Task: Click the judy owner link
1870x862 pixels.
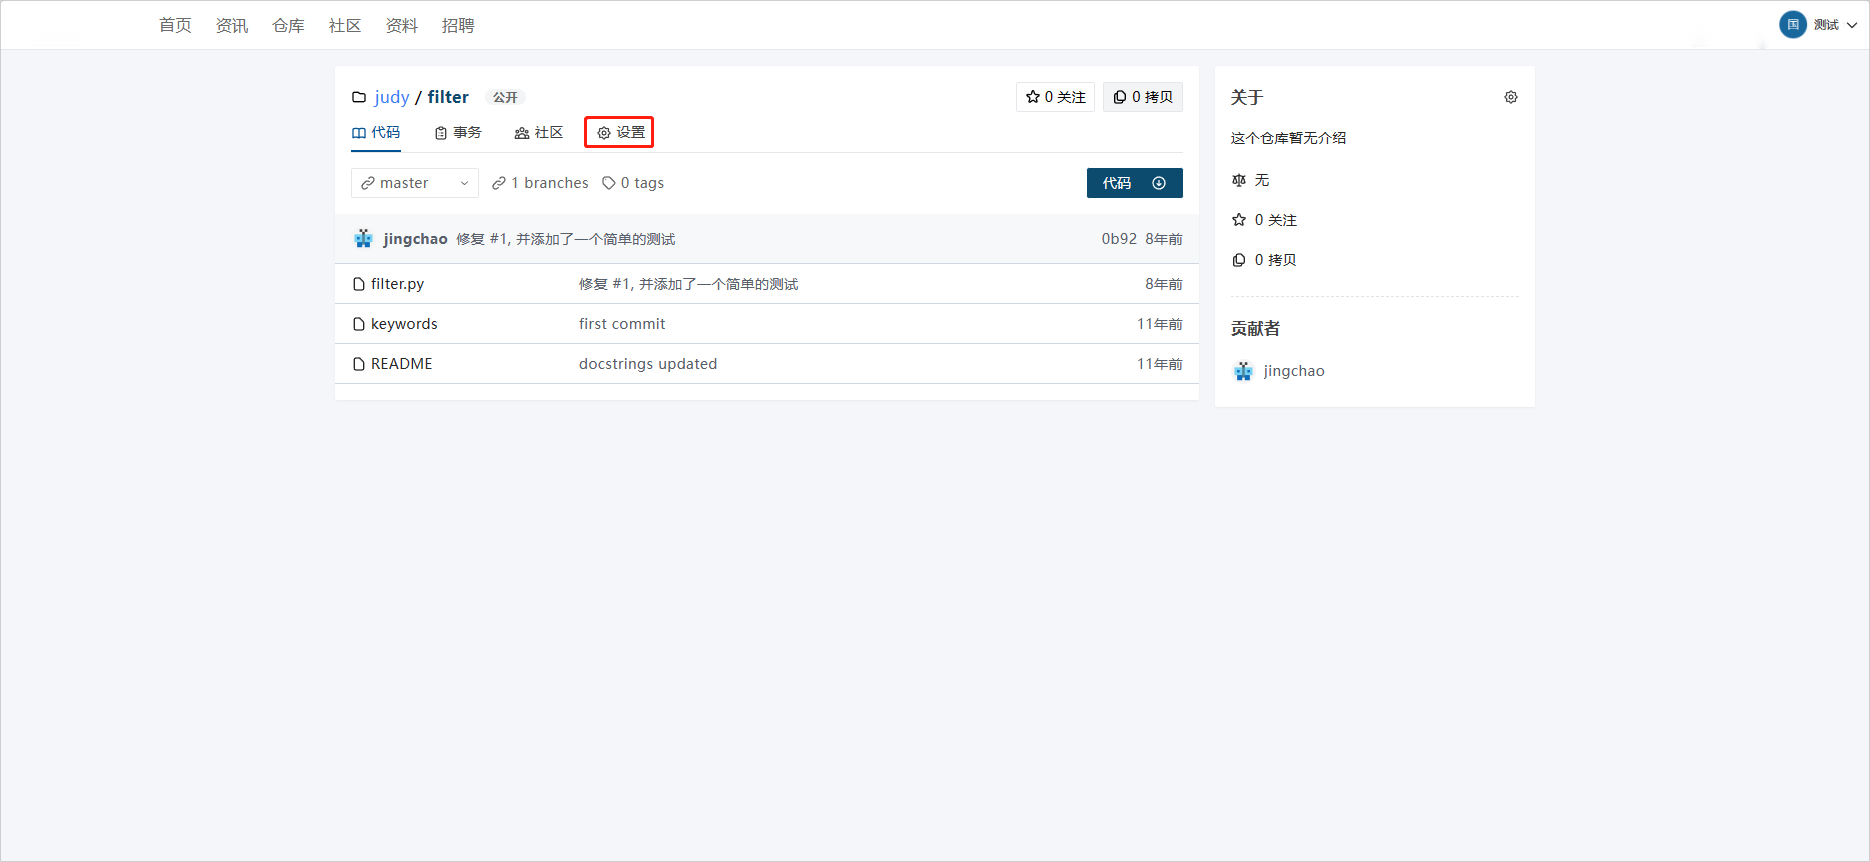Action: pos(392,97)
